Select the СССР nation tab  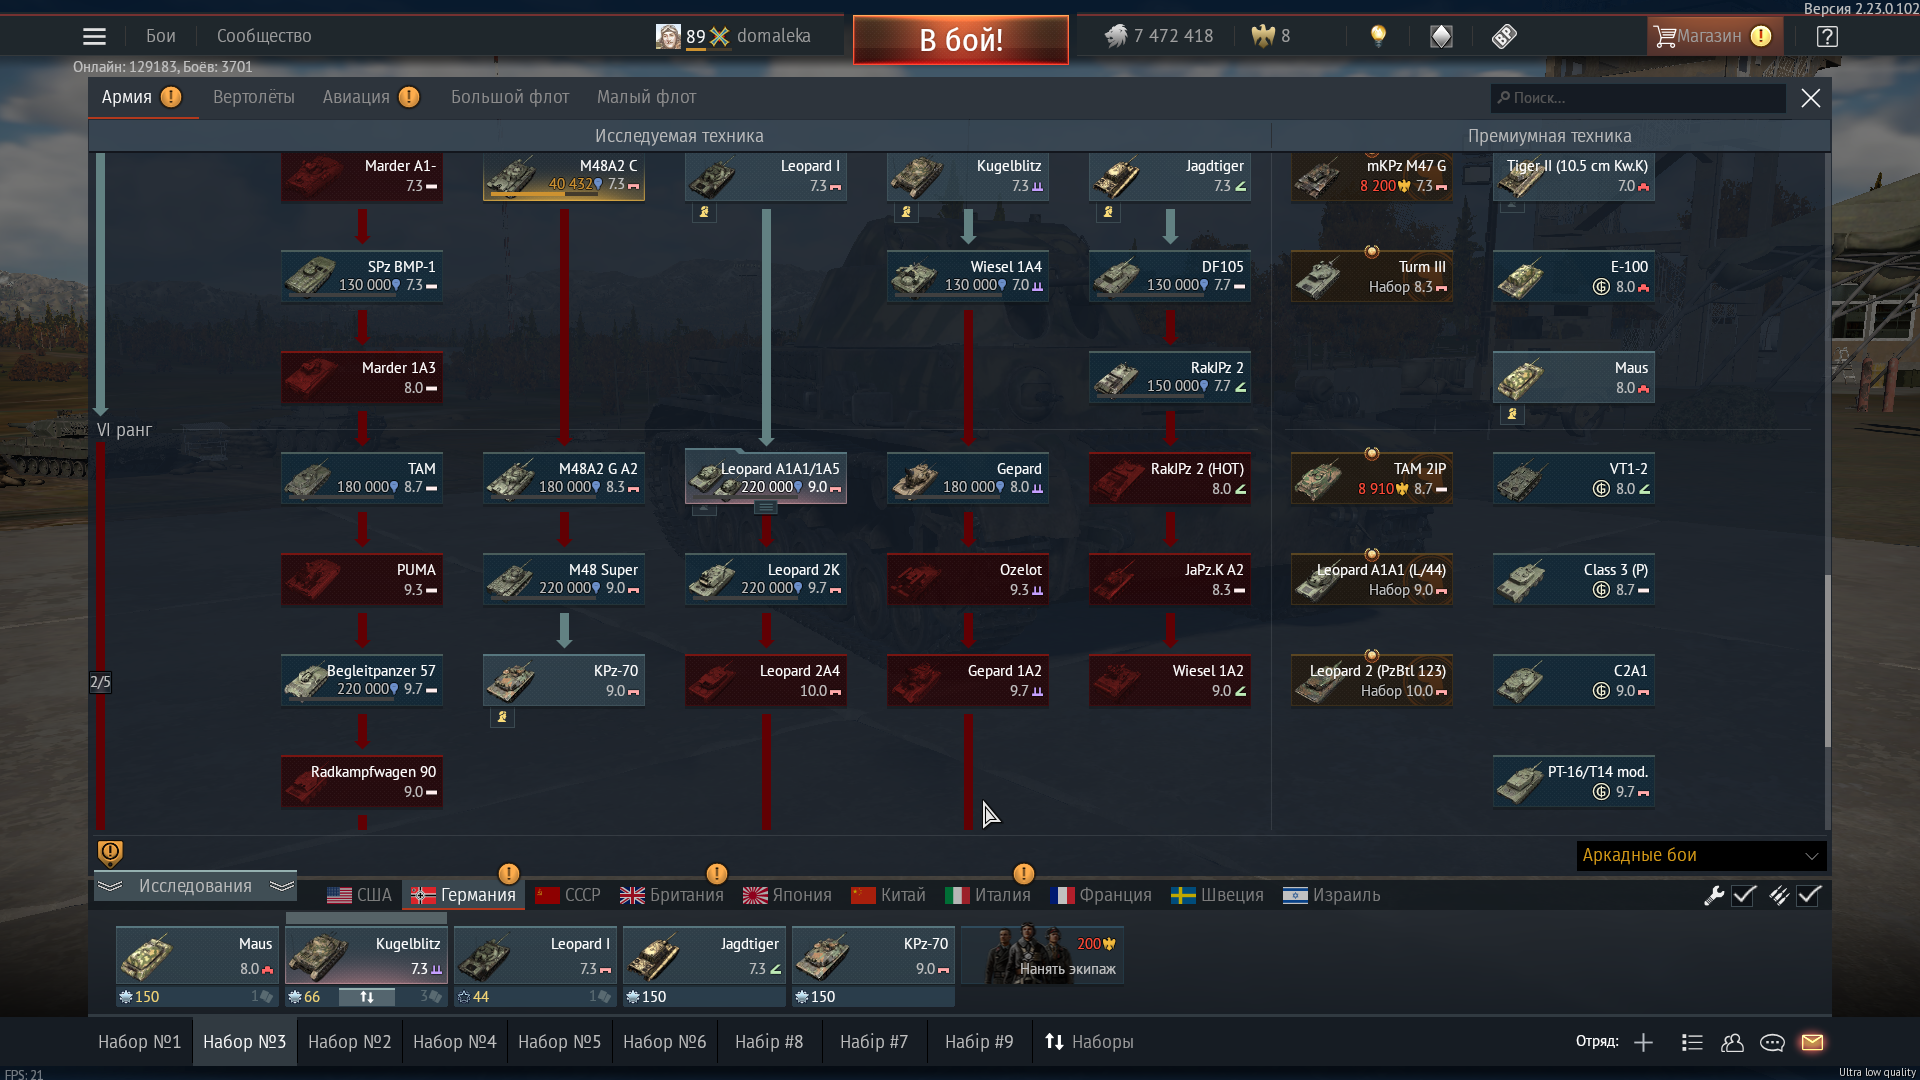(568, 895)
